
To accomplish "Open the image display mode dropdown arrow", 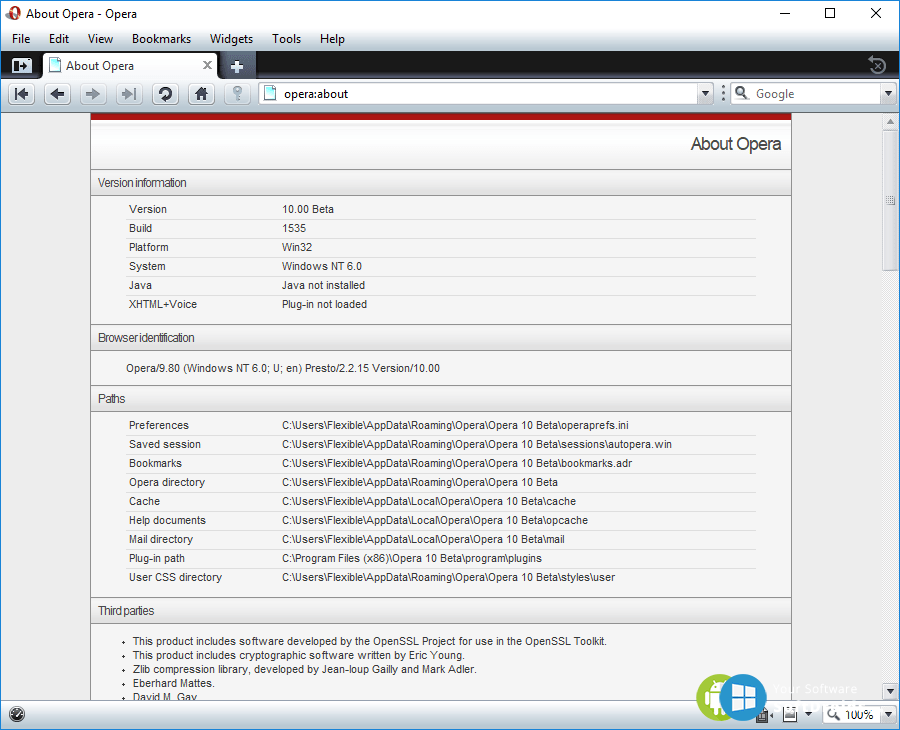I will [809, 715].
